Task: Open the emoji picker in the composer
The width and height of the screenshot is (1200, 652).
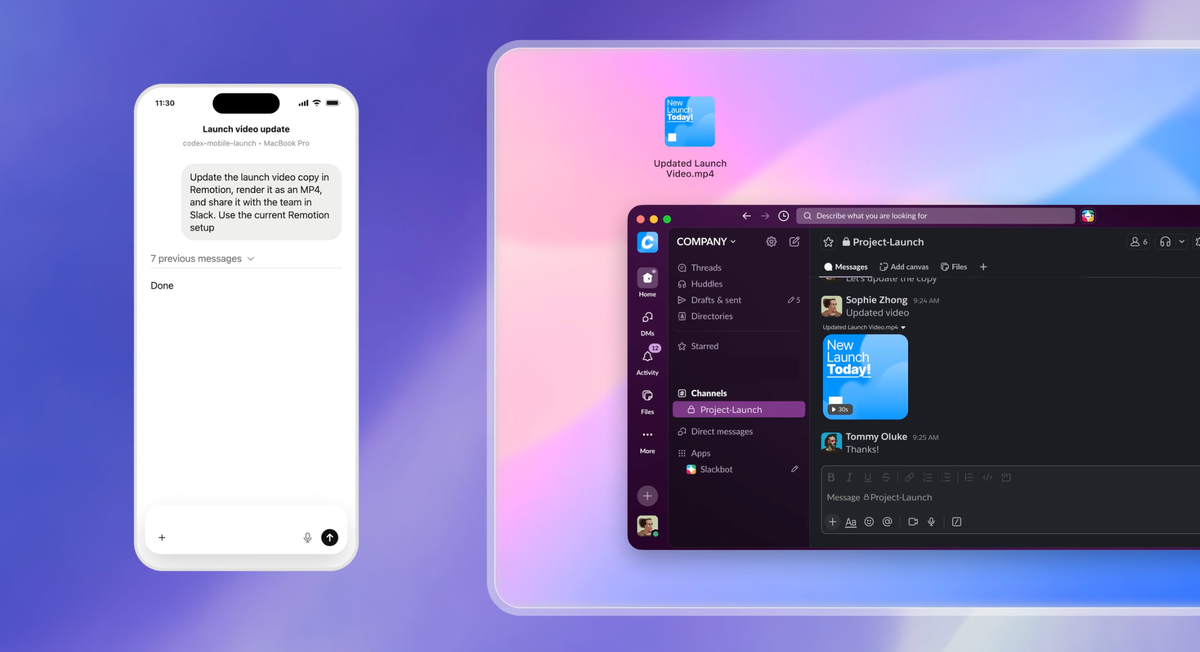Action: 869,522
